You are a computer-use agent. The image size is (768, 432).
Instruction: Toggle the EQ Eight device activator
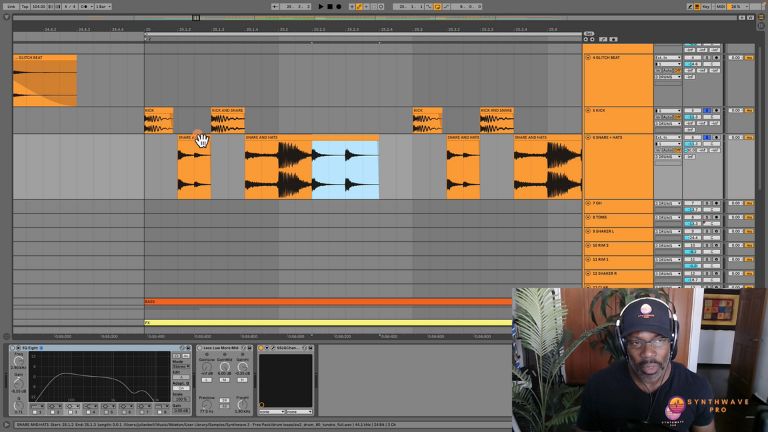[x=12, y=348]
